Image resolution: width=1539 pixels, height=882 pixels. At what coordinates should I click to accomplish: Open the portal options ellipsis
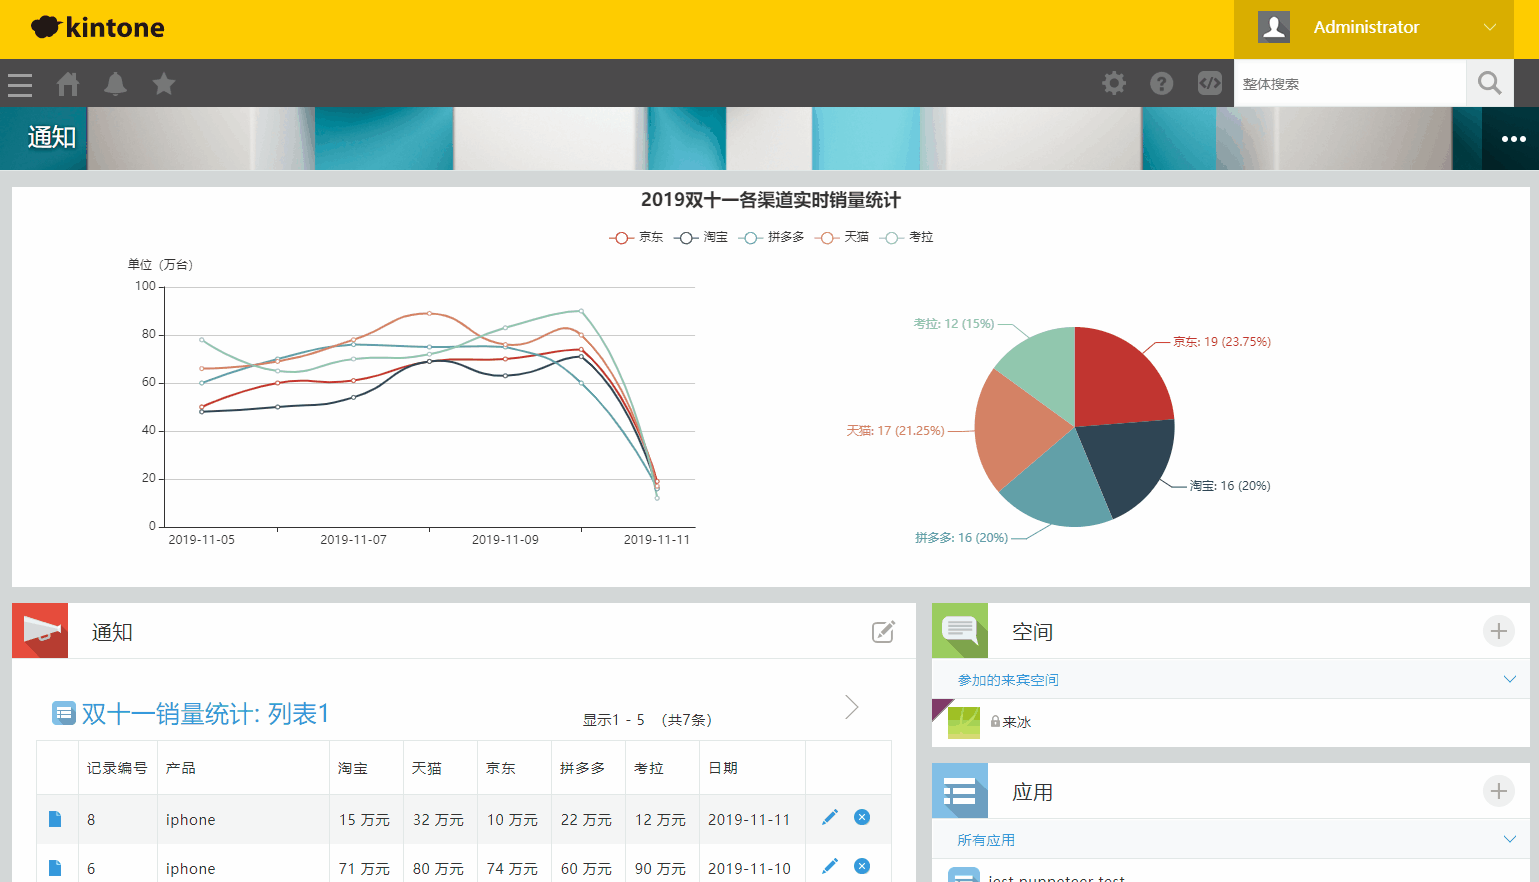(x=1514, y=139)
